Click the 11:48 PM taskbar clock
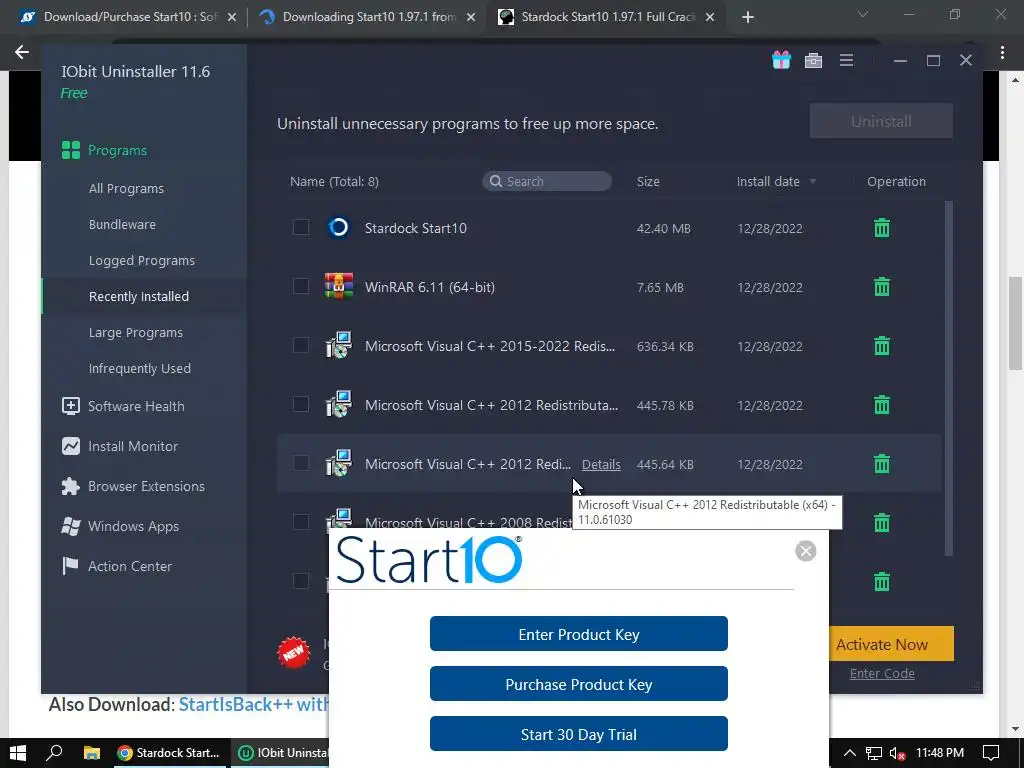This screenshot has height=768, width=1024. (x=940, y=753)
